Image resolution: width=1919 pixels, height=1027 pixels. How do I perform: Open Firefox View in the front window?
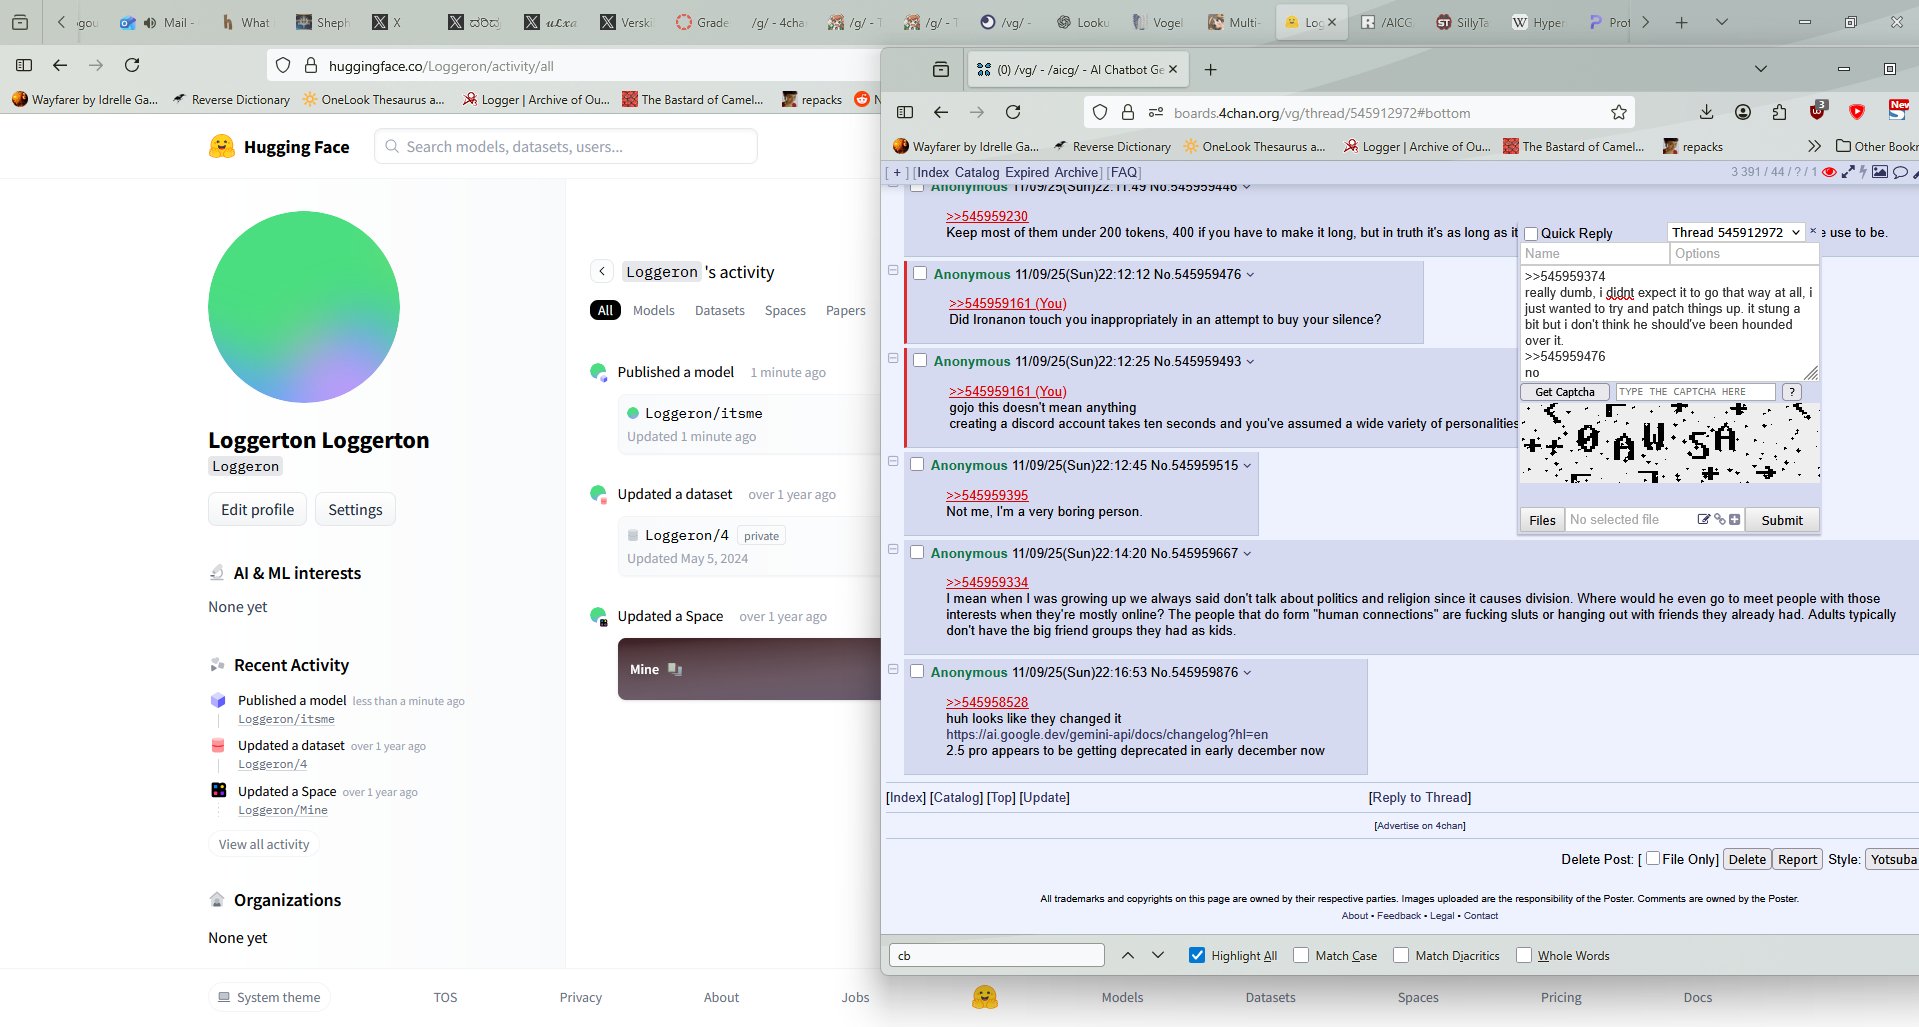(x=941, y=69)
